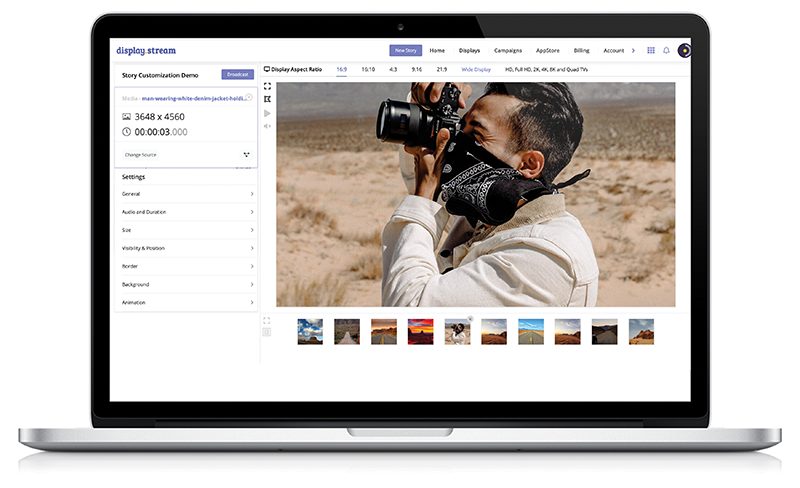800x488 pixels.
Task: Expand the General settings section
Action: 187,194
